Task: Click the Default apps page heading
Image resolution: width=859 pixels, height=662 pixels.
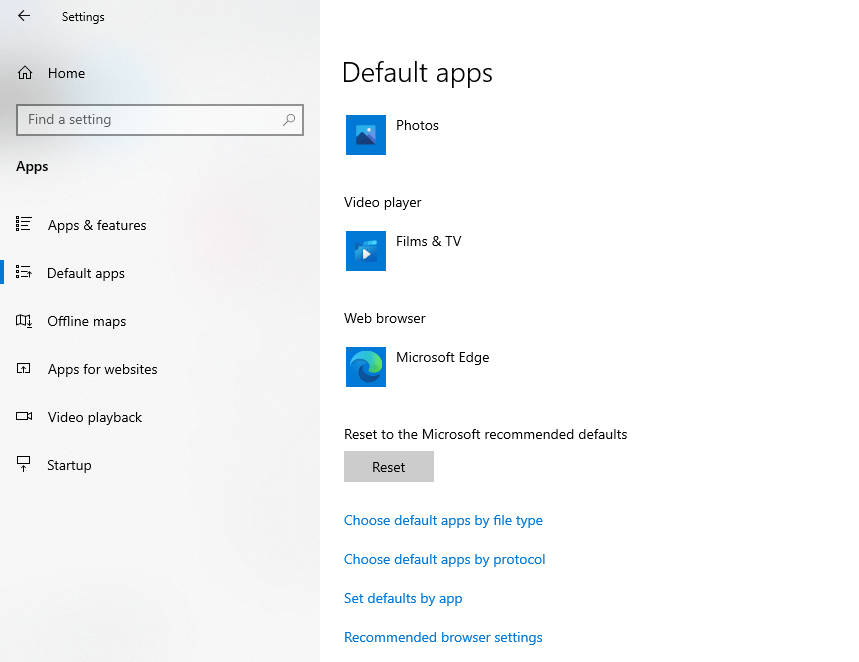Action: [x=417, y=73]
